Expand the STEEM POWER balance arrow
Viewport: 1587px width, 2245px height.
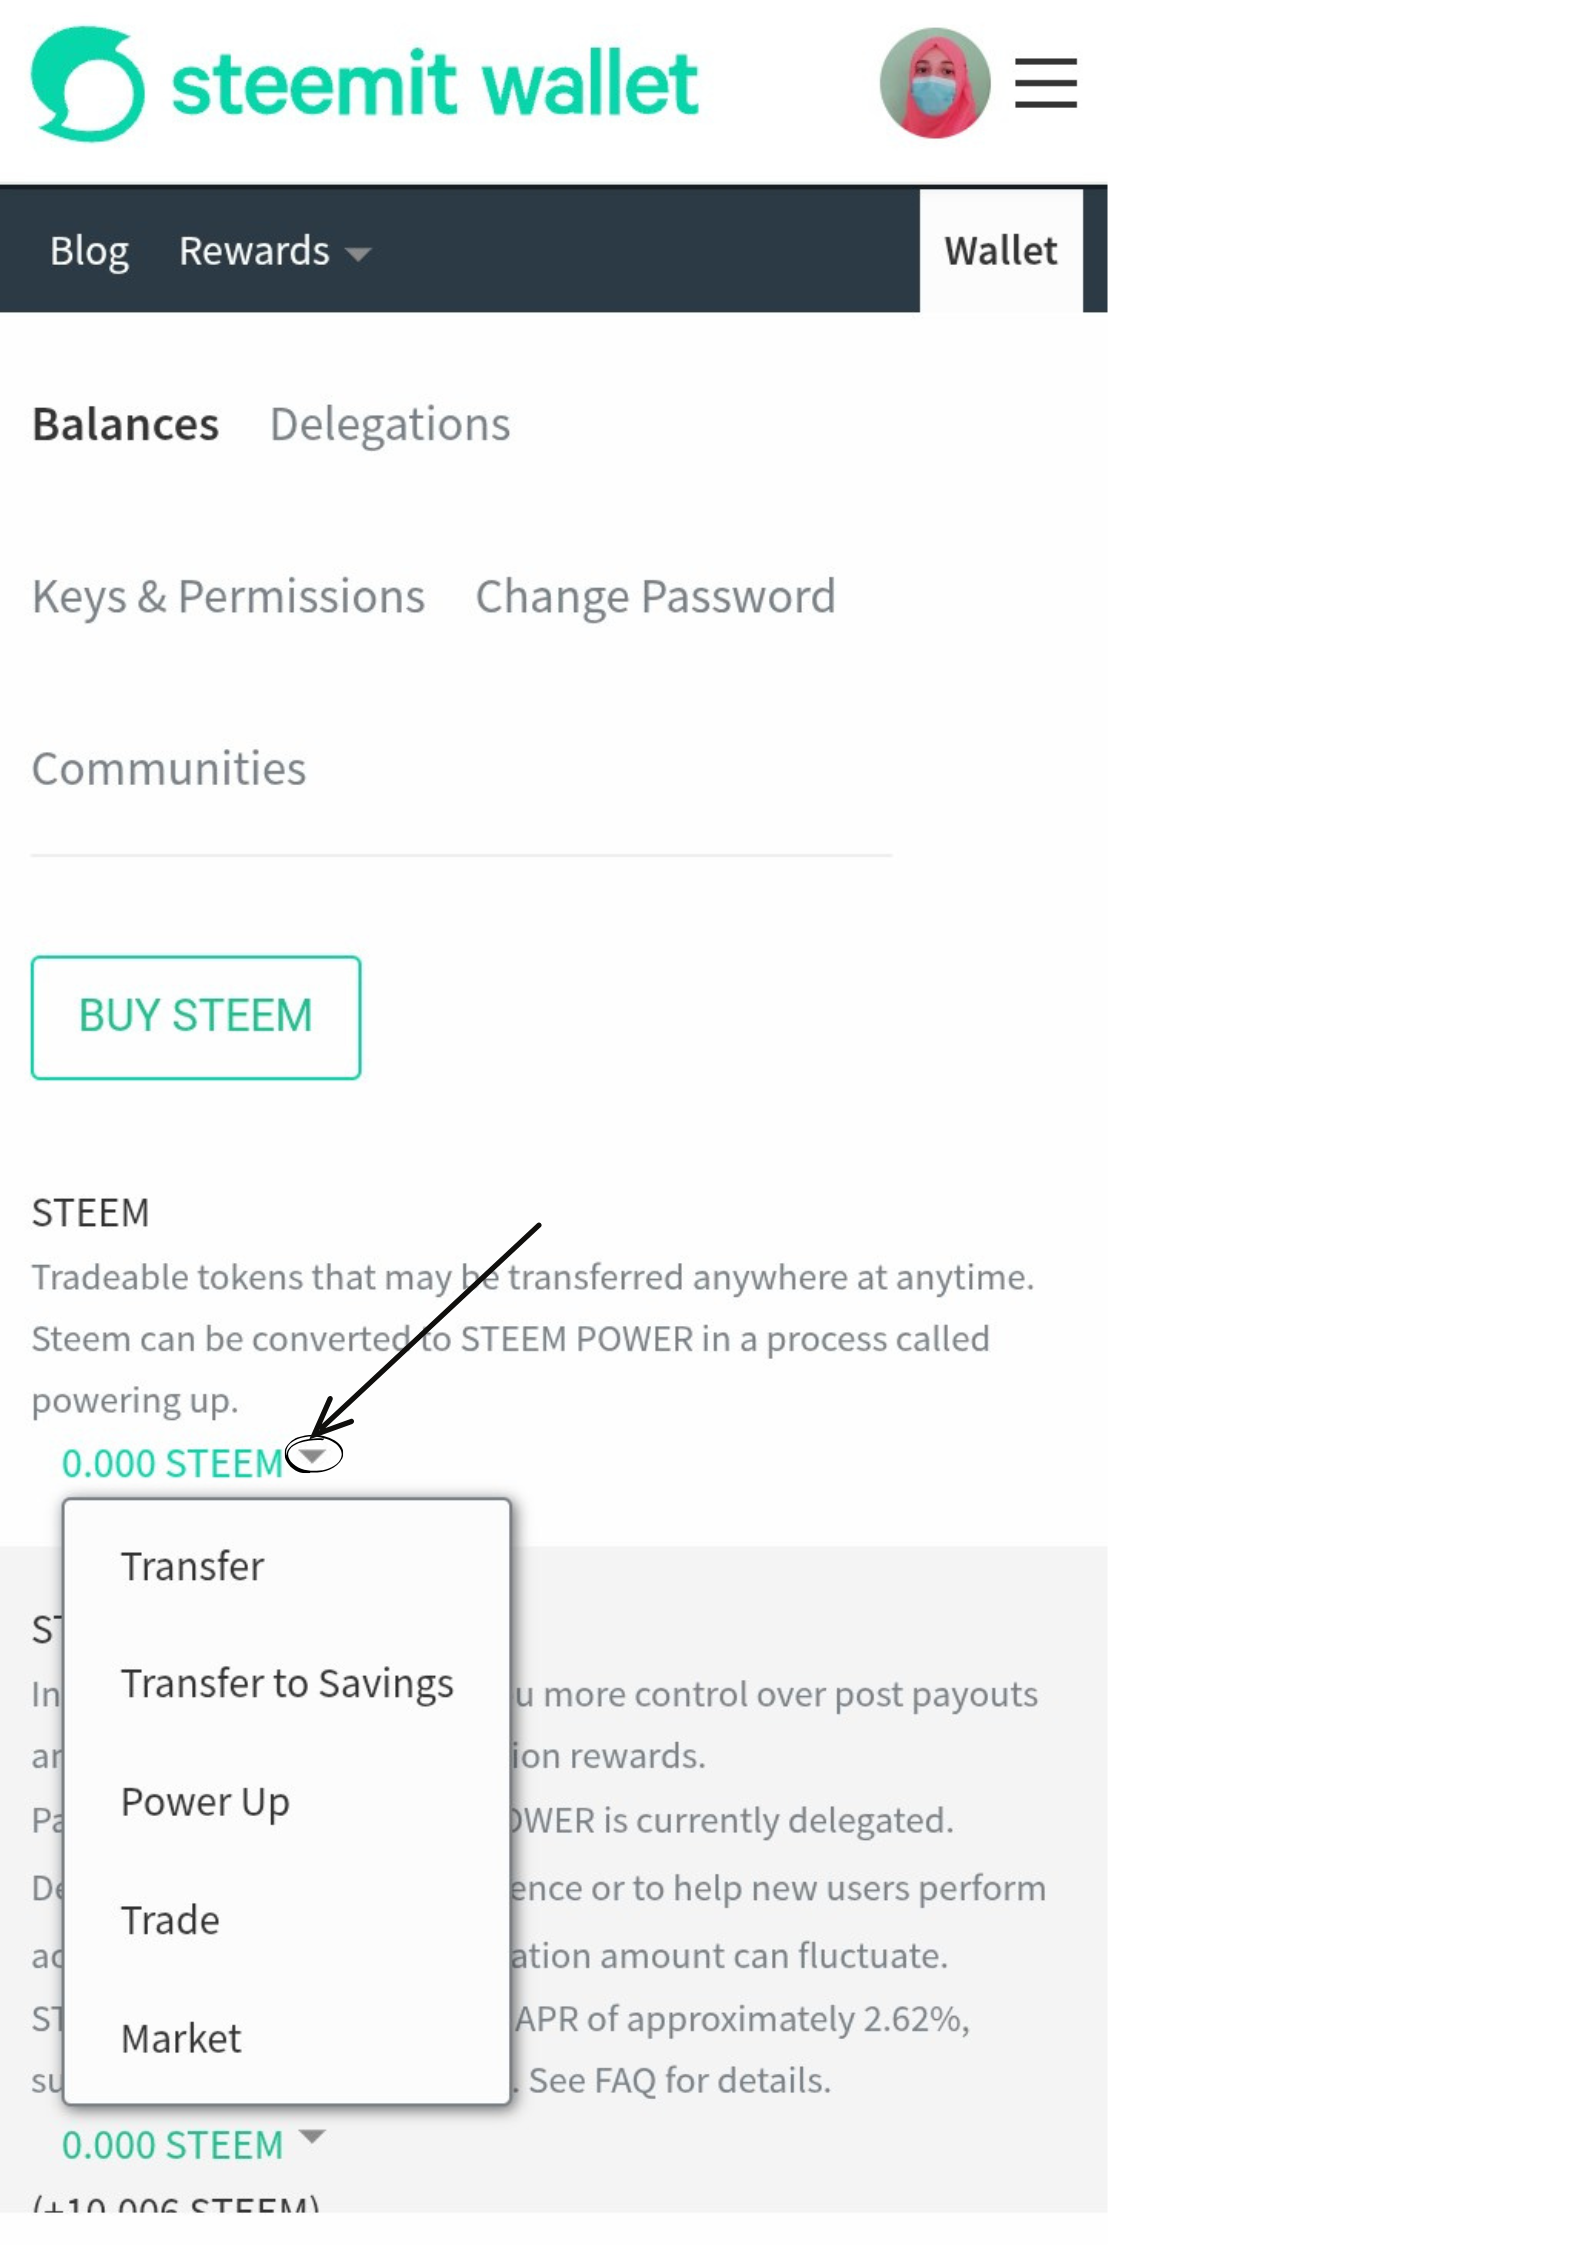point(312,2136)
